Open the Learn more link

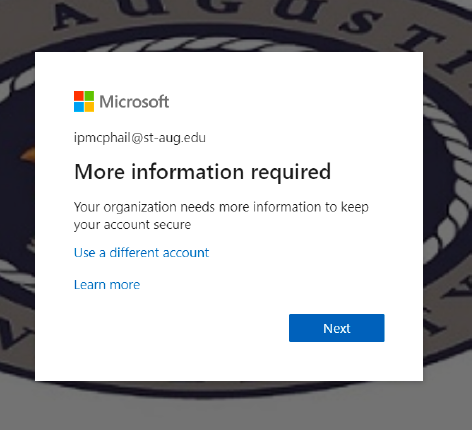coord(107,285)
